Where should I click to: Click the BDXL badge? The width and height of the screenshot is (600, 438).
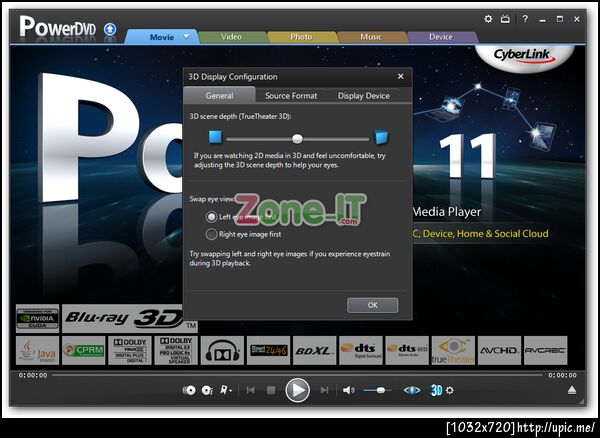point(315,350)
